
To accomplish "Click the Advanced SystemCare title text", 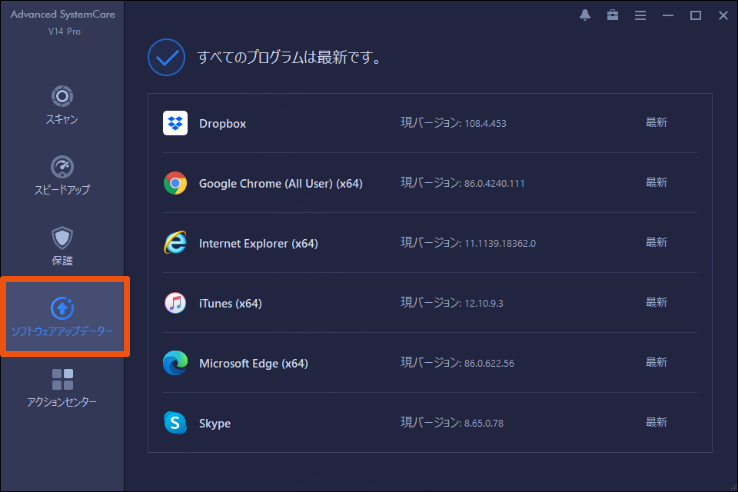I will pyautogui.click(x=63, y=15).
